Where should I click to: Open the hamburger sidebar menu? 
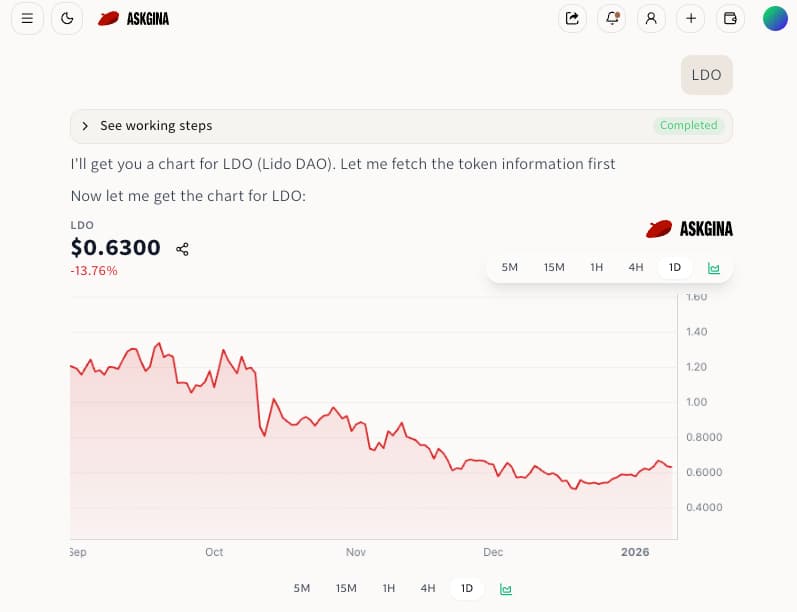[27, 18]
